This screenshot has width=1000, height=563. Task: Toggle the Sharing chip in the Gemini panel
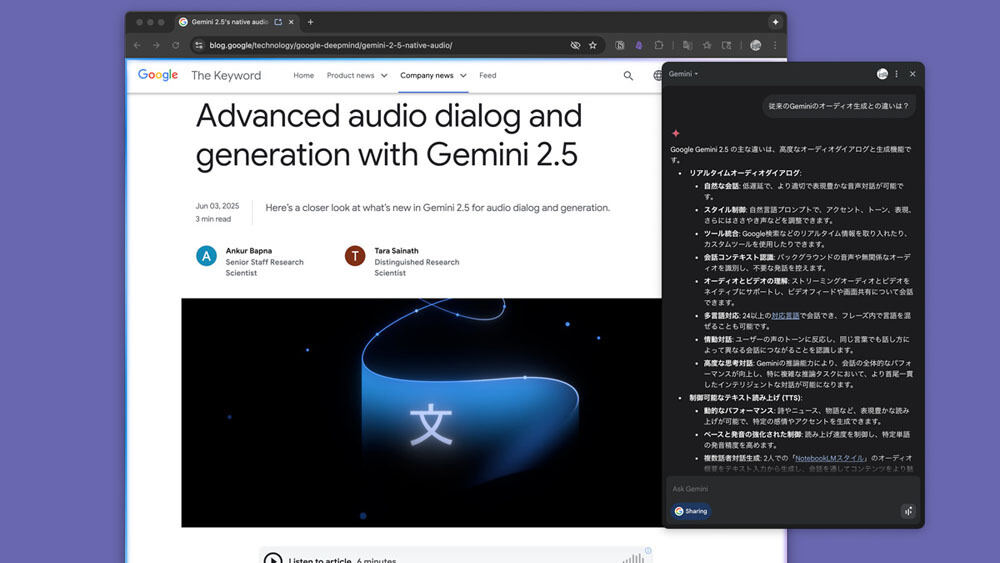(x=691, y=511)
